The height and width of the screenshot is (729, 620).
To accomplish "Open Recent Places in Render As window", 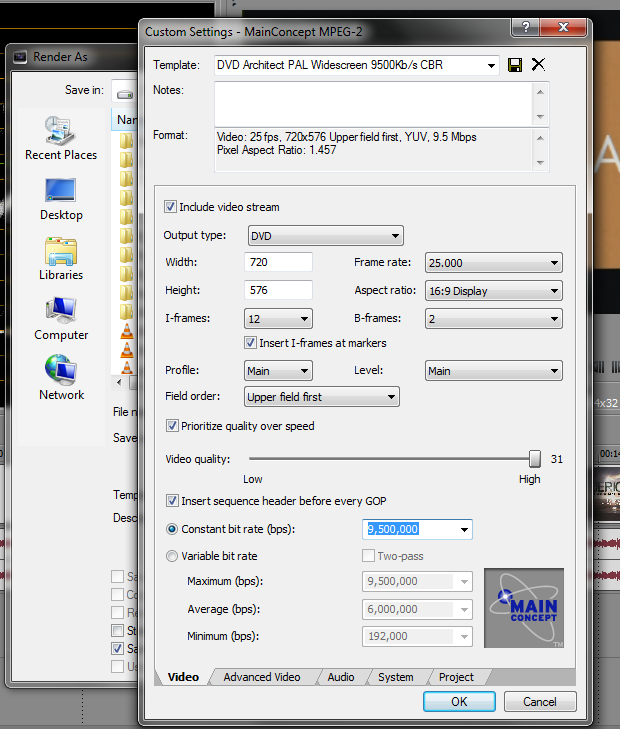I will coord(61,139).
